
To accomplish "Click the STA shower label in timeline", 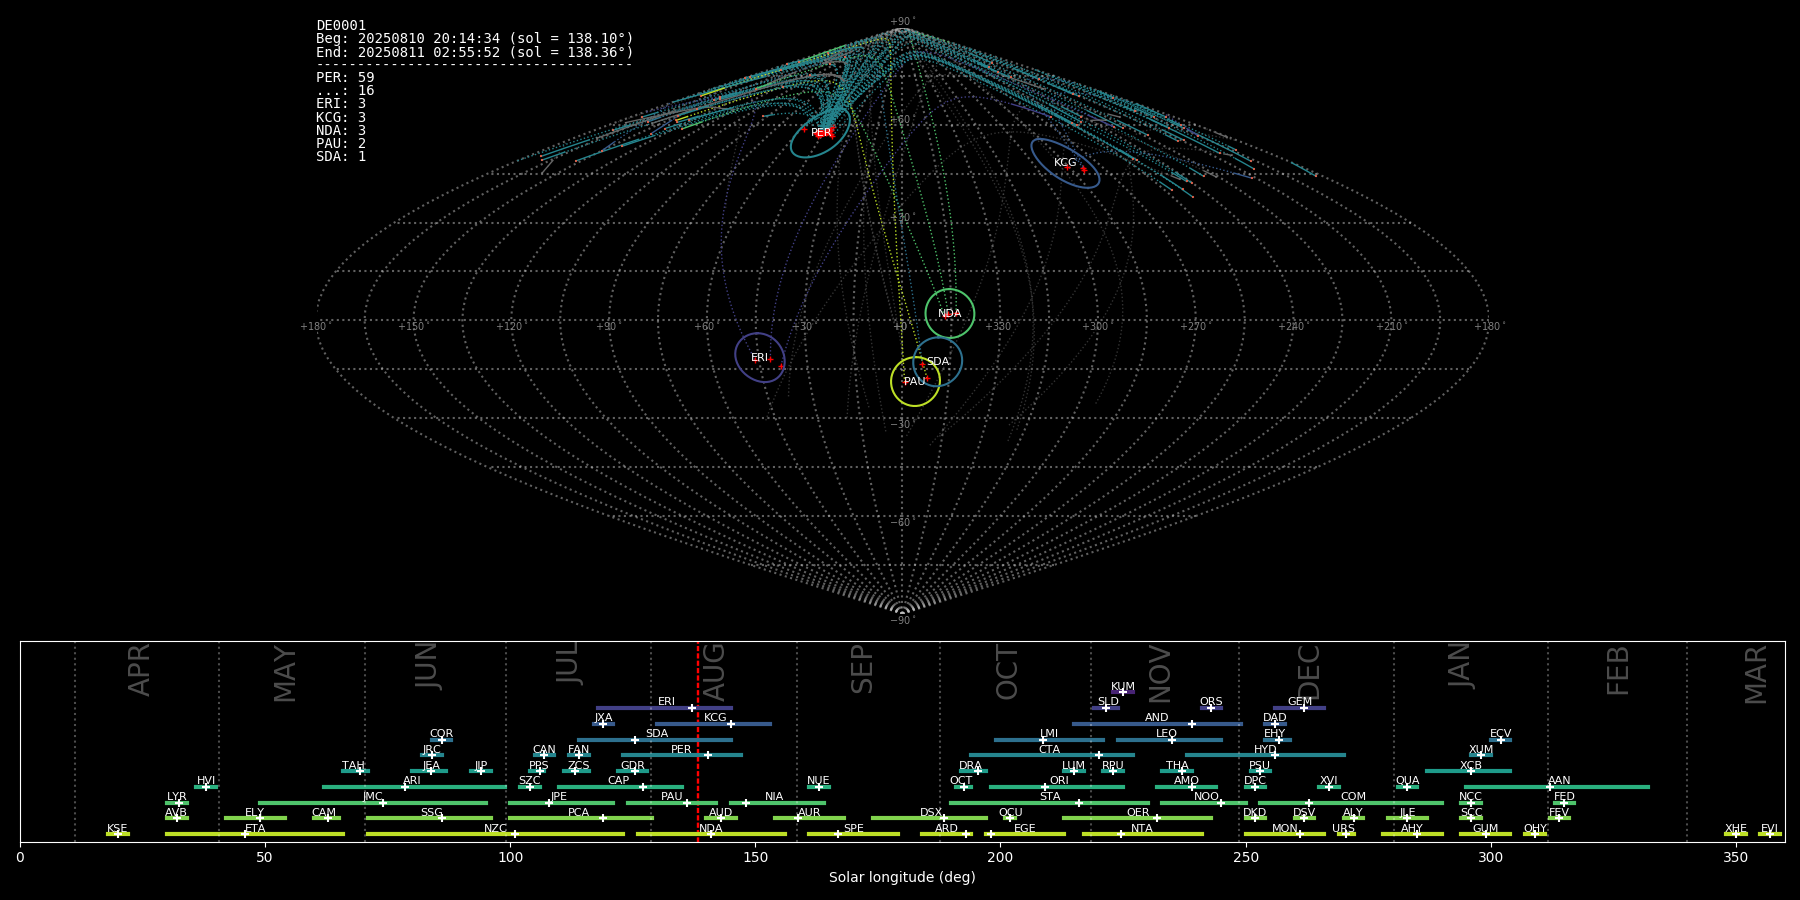I will 1050,797.
